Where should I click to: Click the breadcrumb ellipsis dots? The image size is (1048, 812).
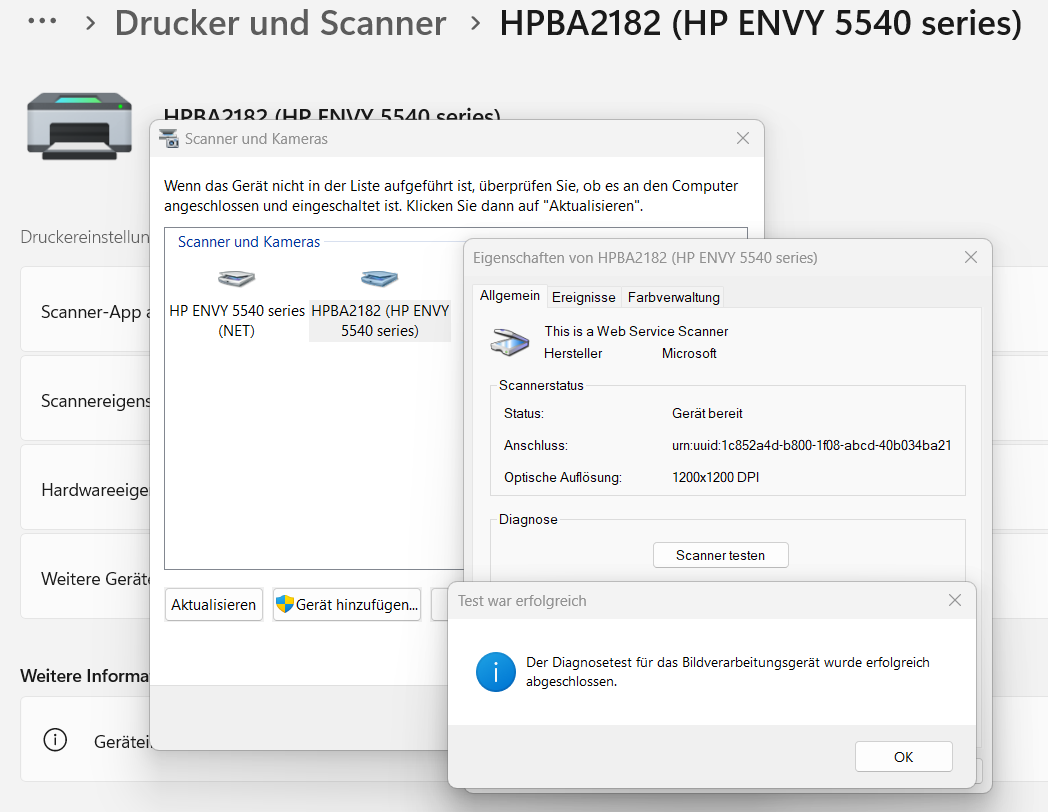click(x=42, y=21)
